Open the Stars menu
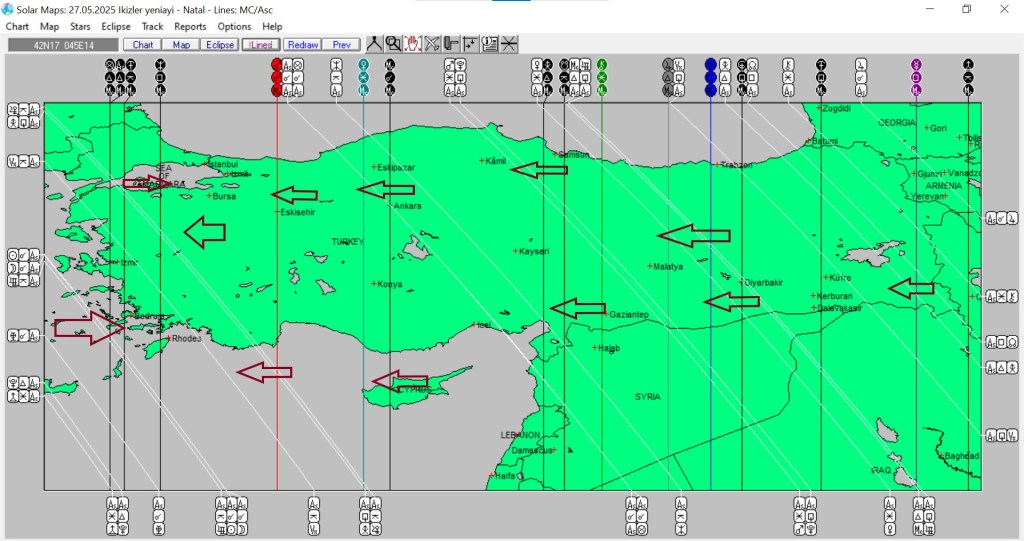 [80, 27]
